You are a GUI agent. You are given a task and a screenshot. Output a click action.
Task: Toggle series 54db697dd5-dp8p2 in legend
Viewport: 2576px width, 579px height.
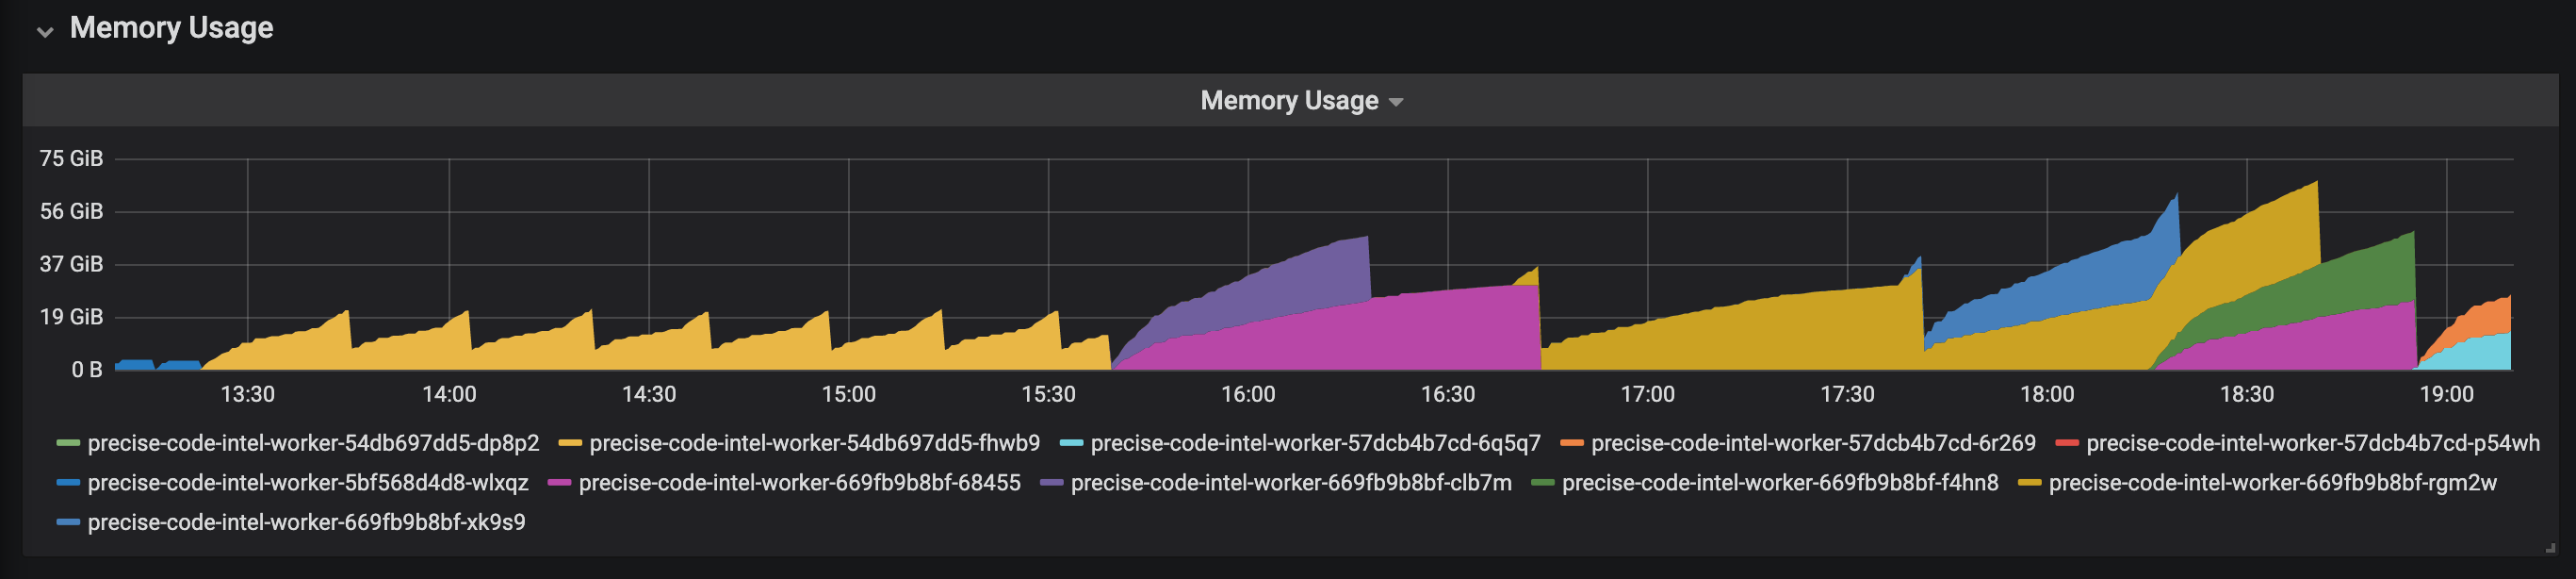(x=313, y=443)
